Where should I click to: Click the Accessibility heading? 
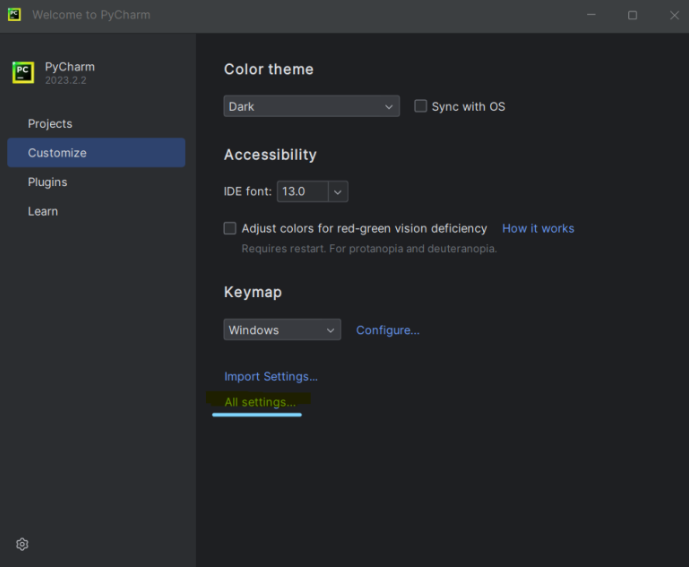pyautogui.click(x=270, y=155)
